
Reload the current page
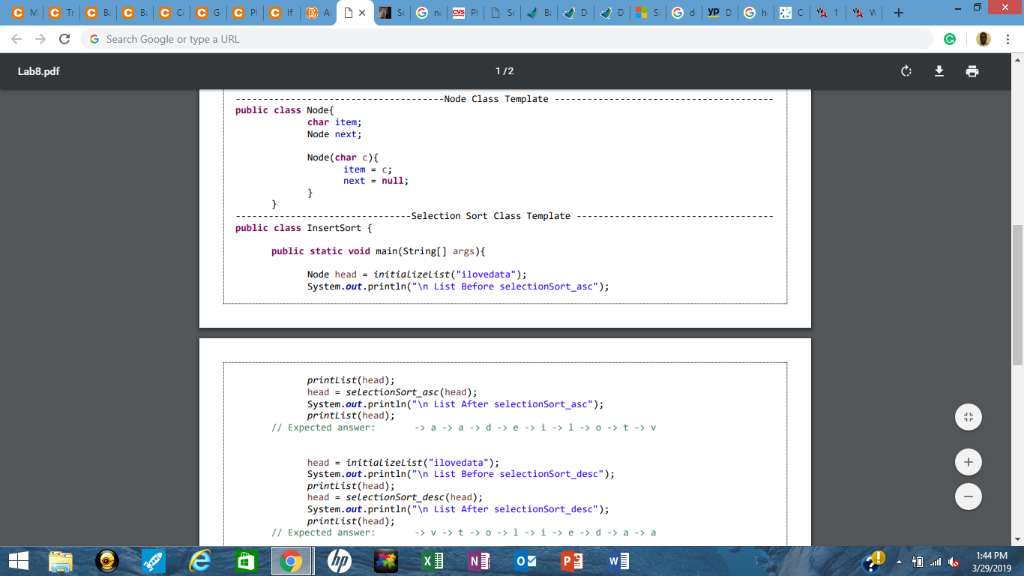pyautogui.click(x=64, y=39)
